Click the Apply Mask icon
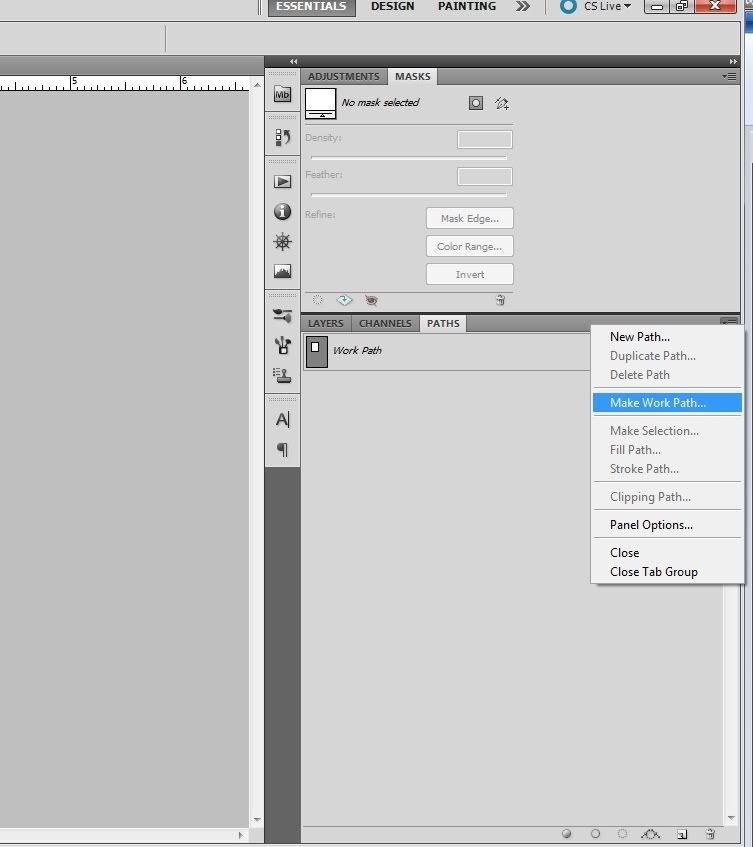Viewport: 753px width, 847px height. pyautogui.click(x=344, y=300)
